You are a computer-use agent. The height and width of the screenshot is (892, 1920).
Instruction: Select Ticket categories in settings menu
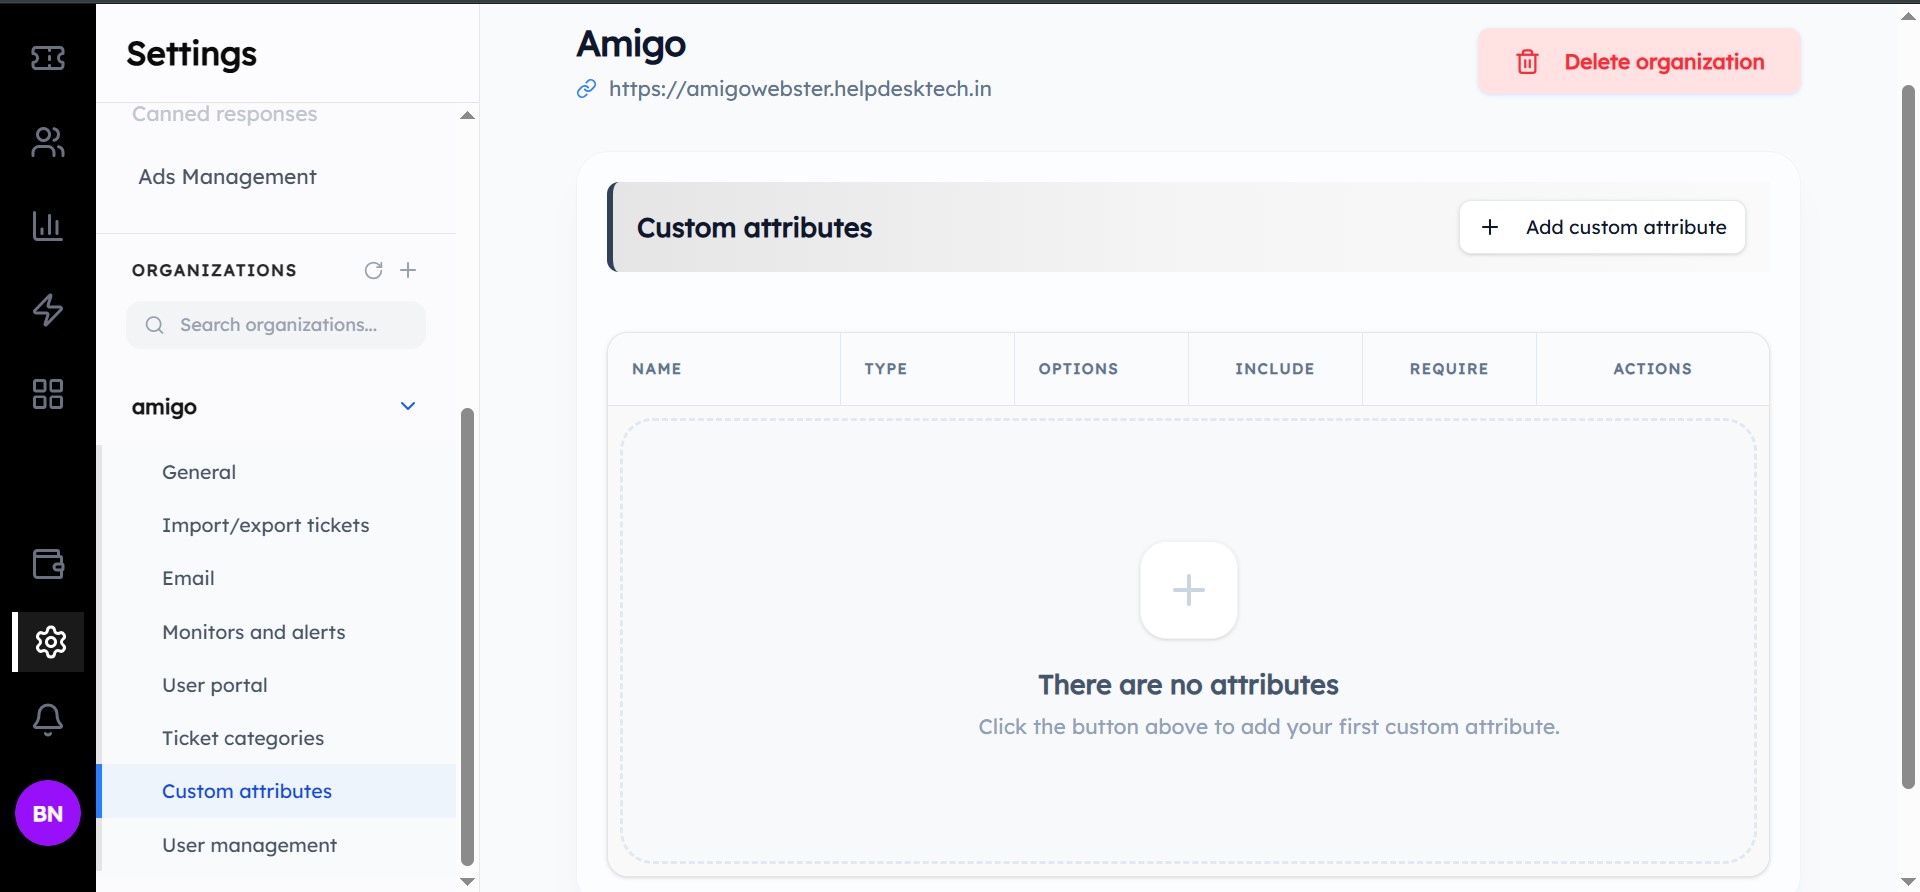[x=243, y=738]
